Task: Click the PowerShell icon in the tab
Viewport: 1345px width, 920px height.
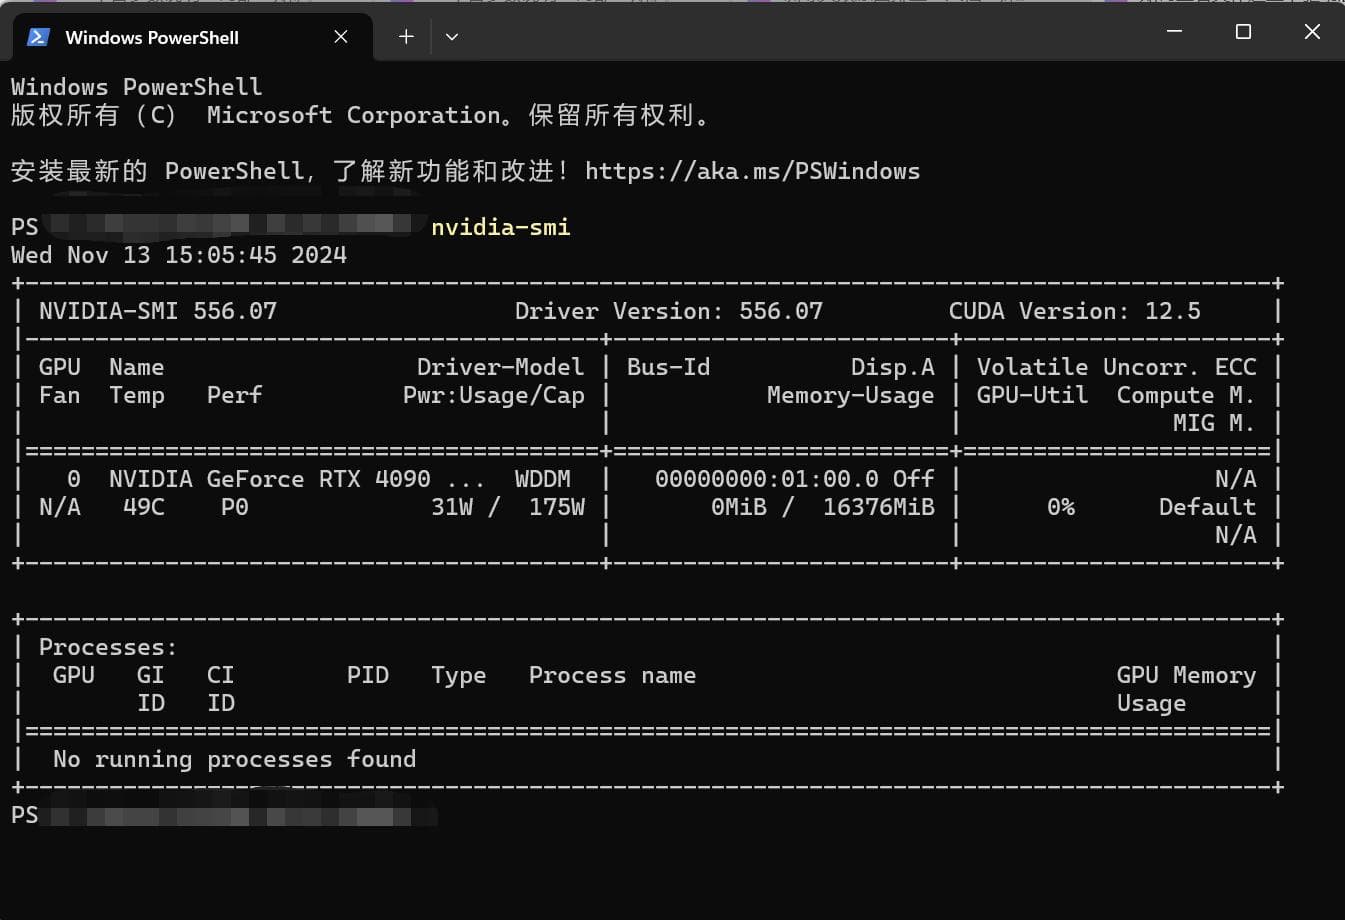Action: click(38, 37)
